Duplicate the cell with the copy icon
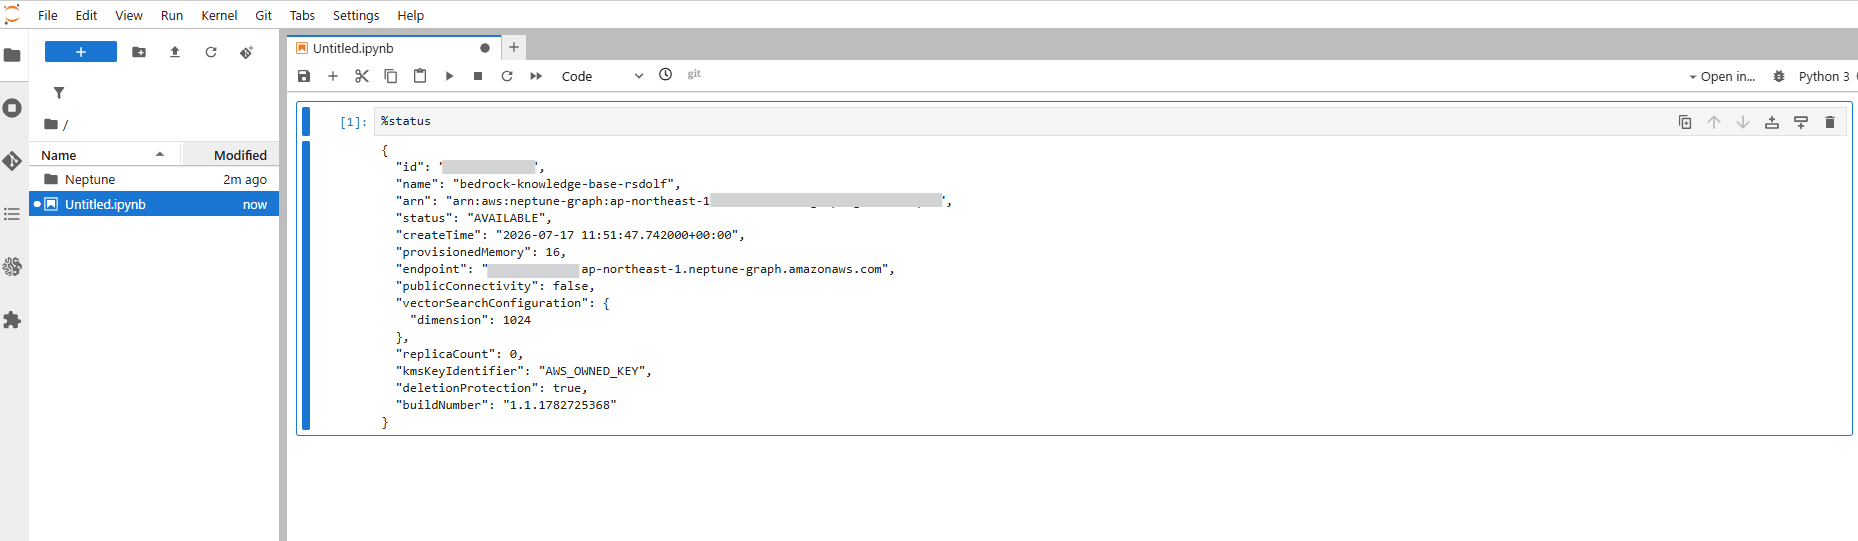The height and width of the screenshot is (541, 1858). tap(1685, 122)
